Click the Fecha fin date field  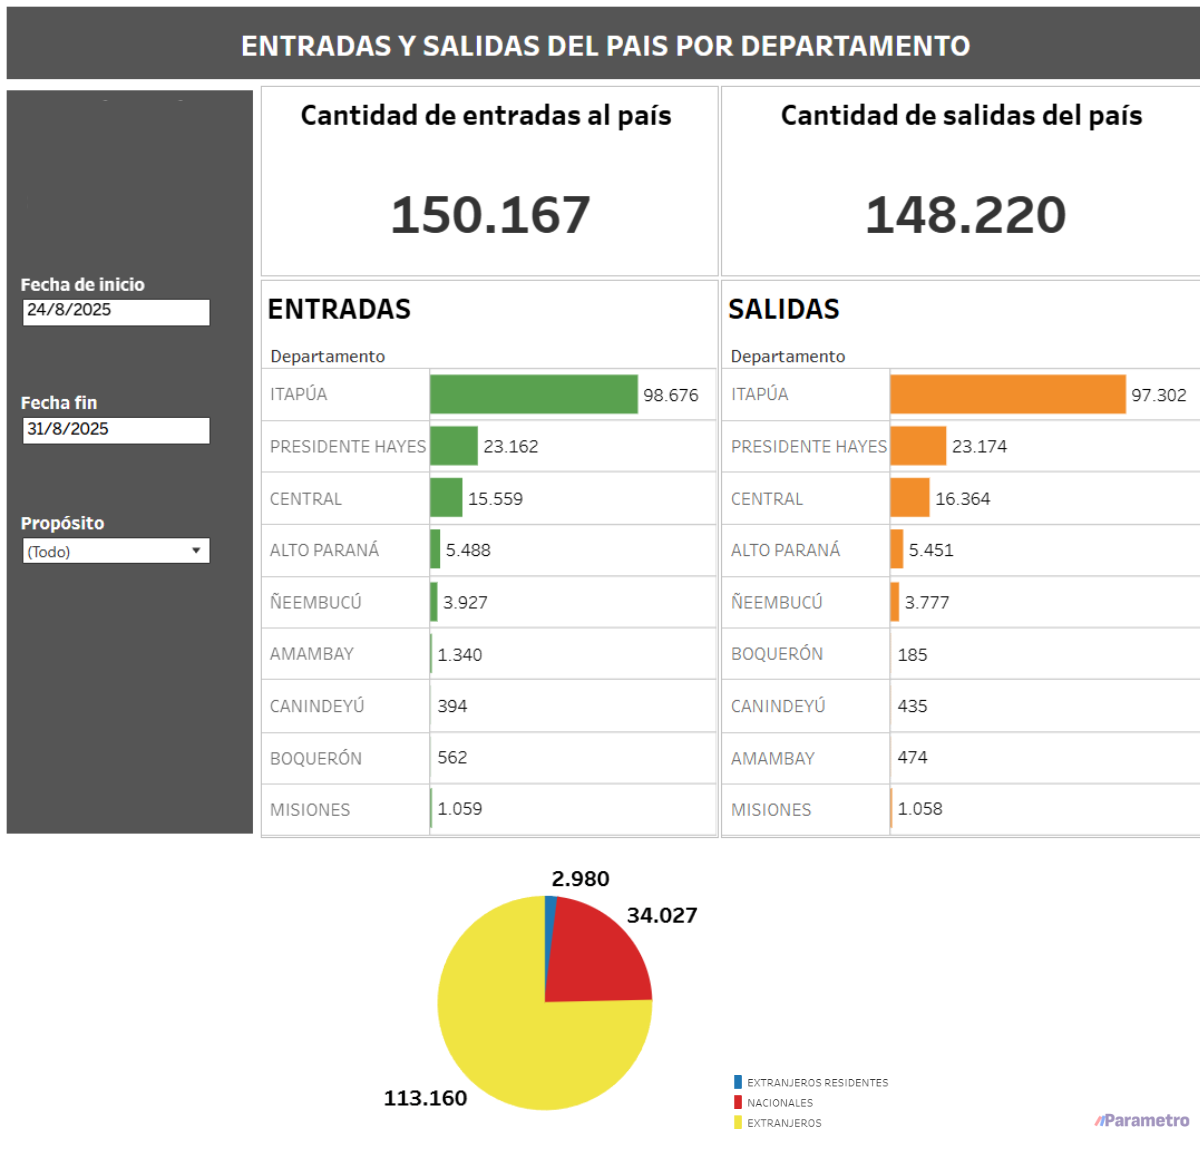pyautogui.click(x=116, y=430)
